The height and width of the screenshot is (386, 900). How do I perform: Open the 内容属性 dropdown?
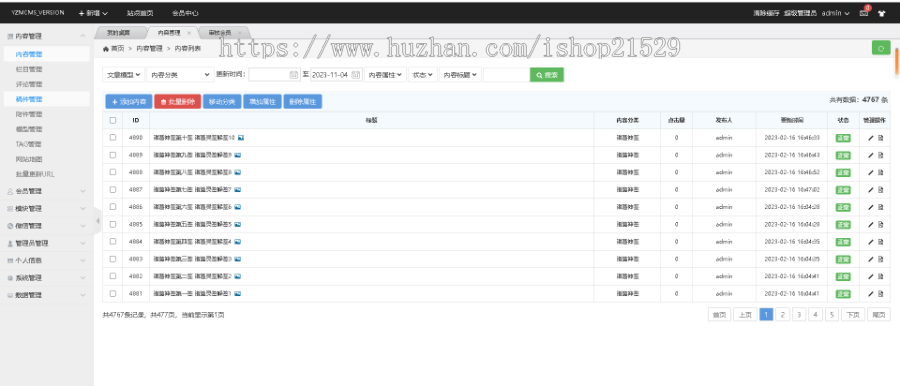point(385,75)
